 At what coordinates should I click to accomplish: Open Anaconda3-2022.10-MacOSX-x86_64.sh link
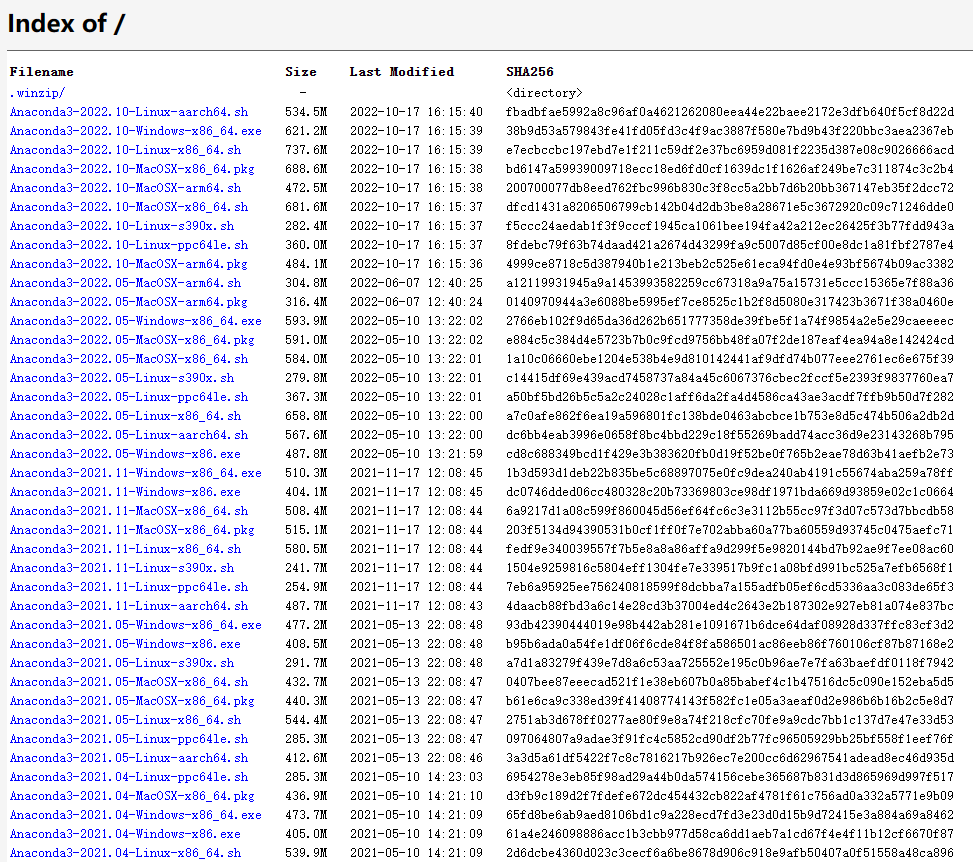(x=128, y=207)
